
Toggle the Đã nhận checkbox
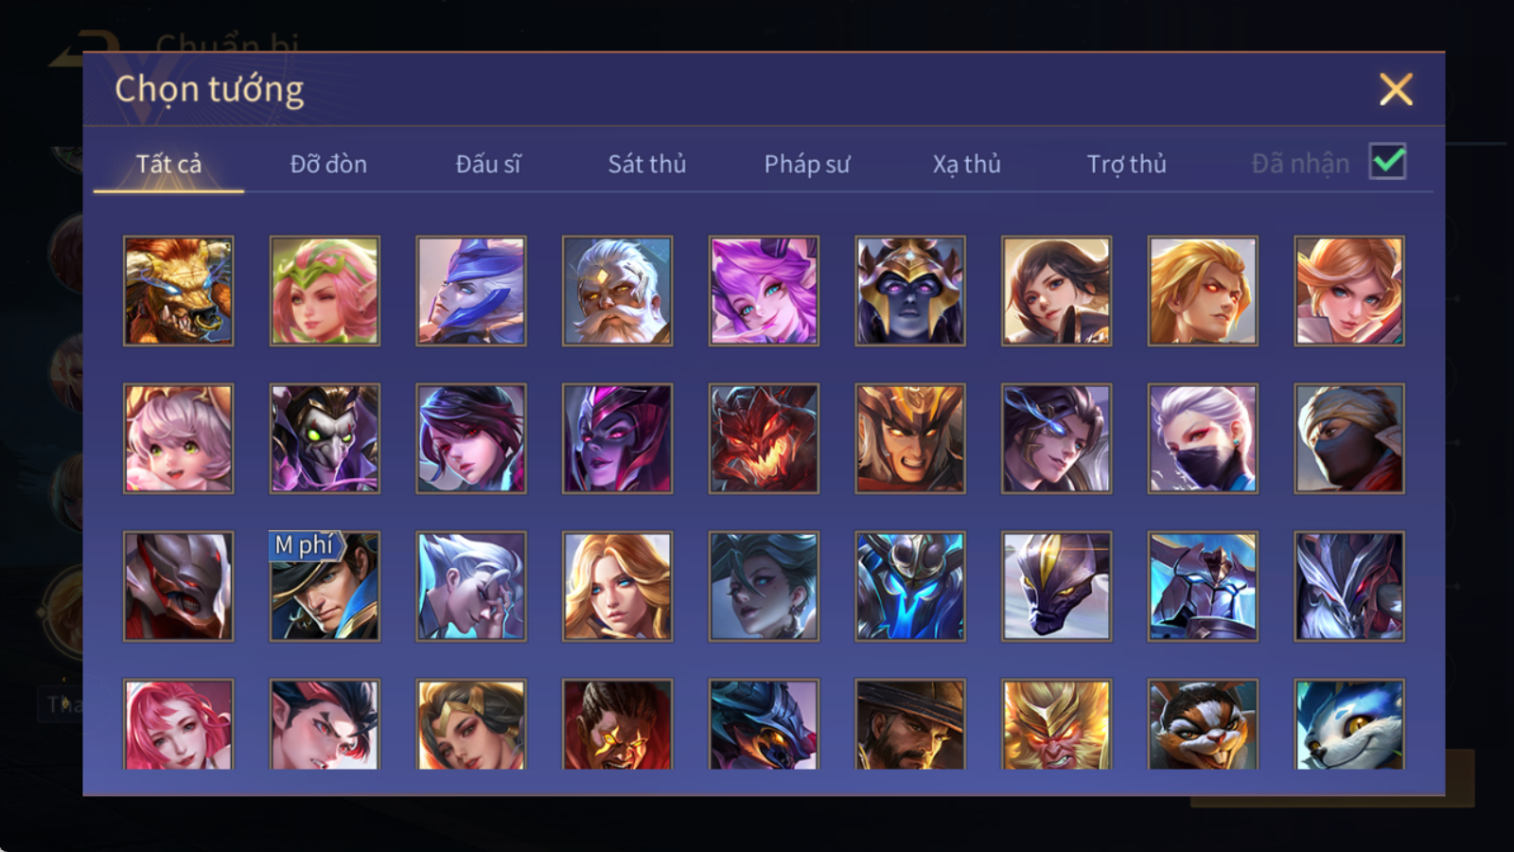pyautogui.click(x=1388, y=162)
